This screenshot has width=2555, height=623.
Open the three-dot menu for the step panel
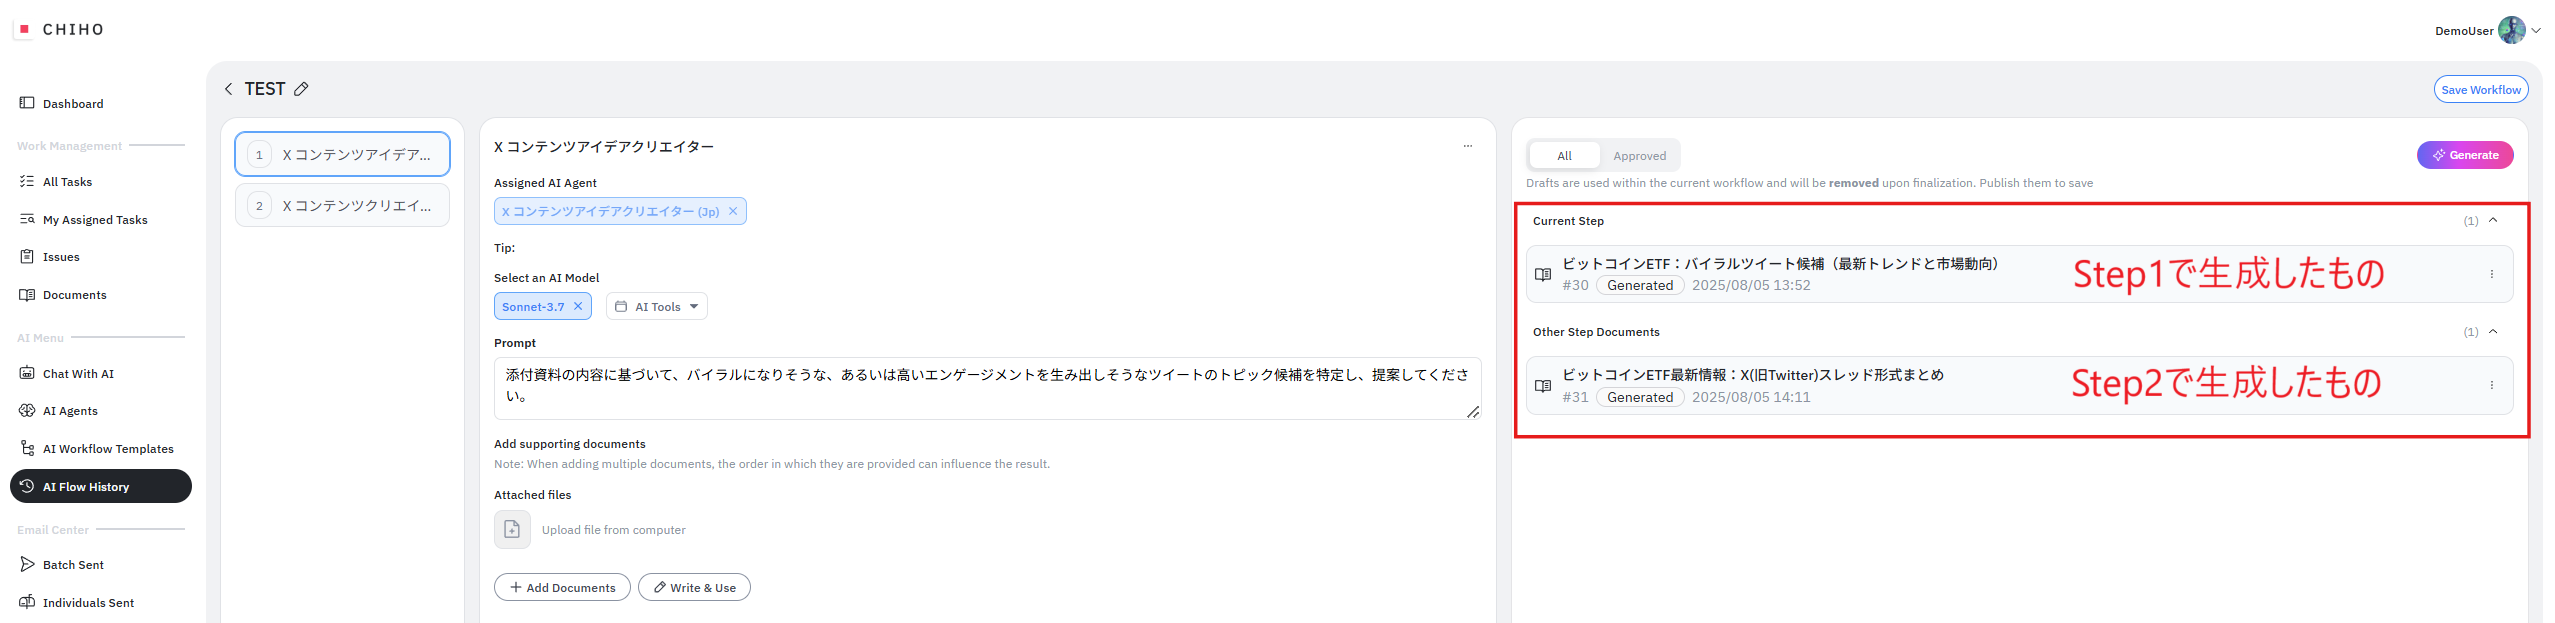[x=1467, y=146]
